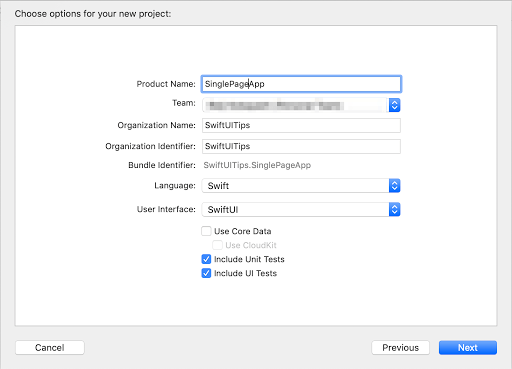Click the "Choose options for your new project" heading

pyautogui.click(x=93, y=14)
